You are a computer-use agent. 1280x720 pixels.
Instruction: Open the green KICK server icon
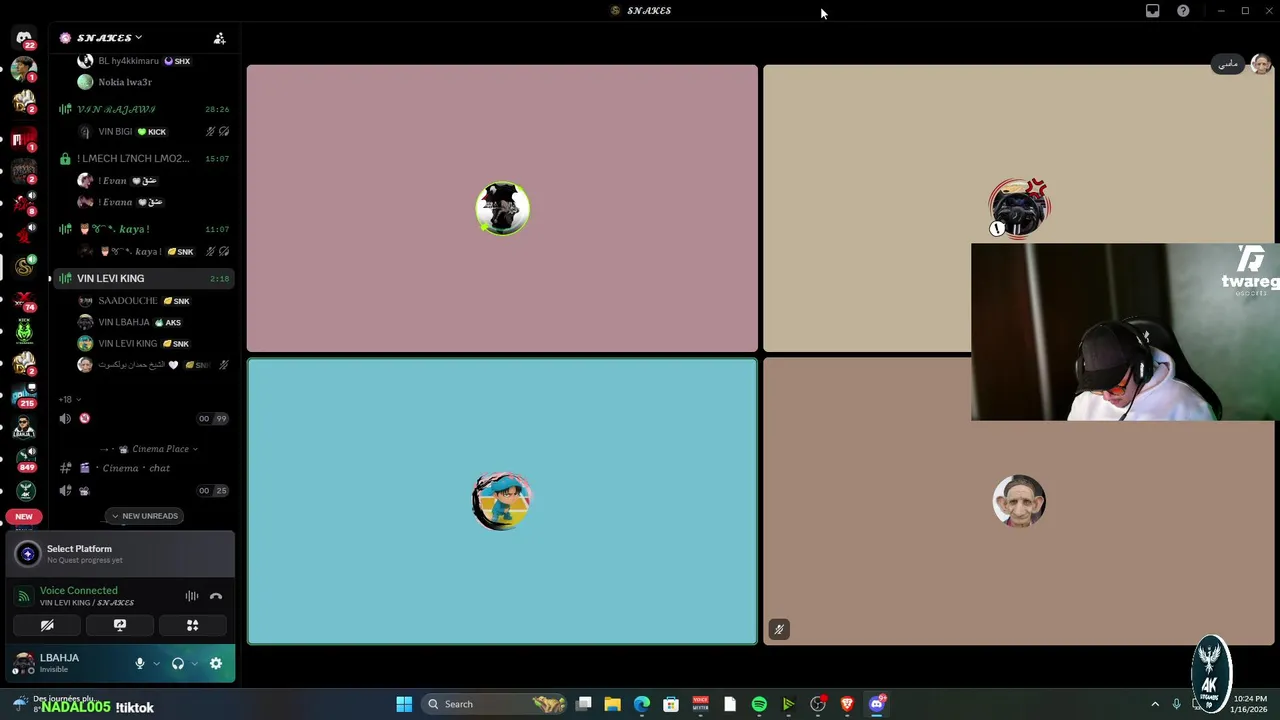pyautogui.click(x=24, y=331)
